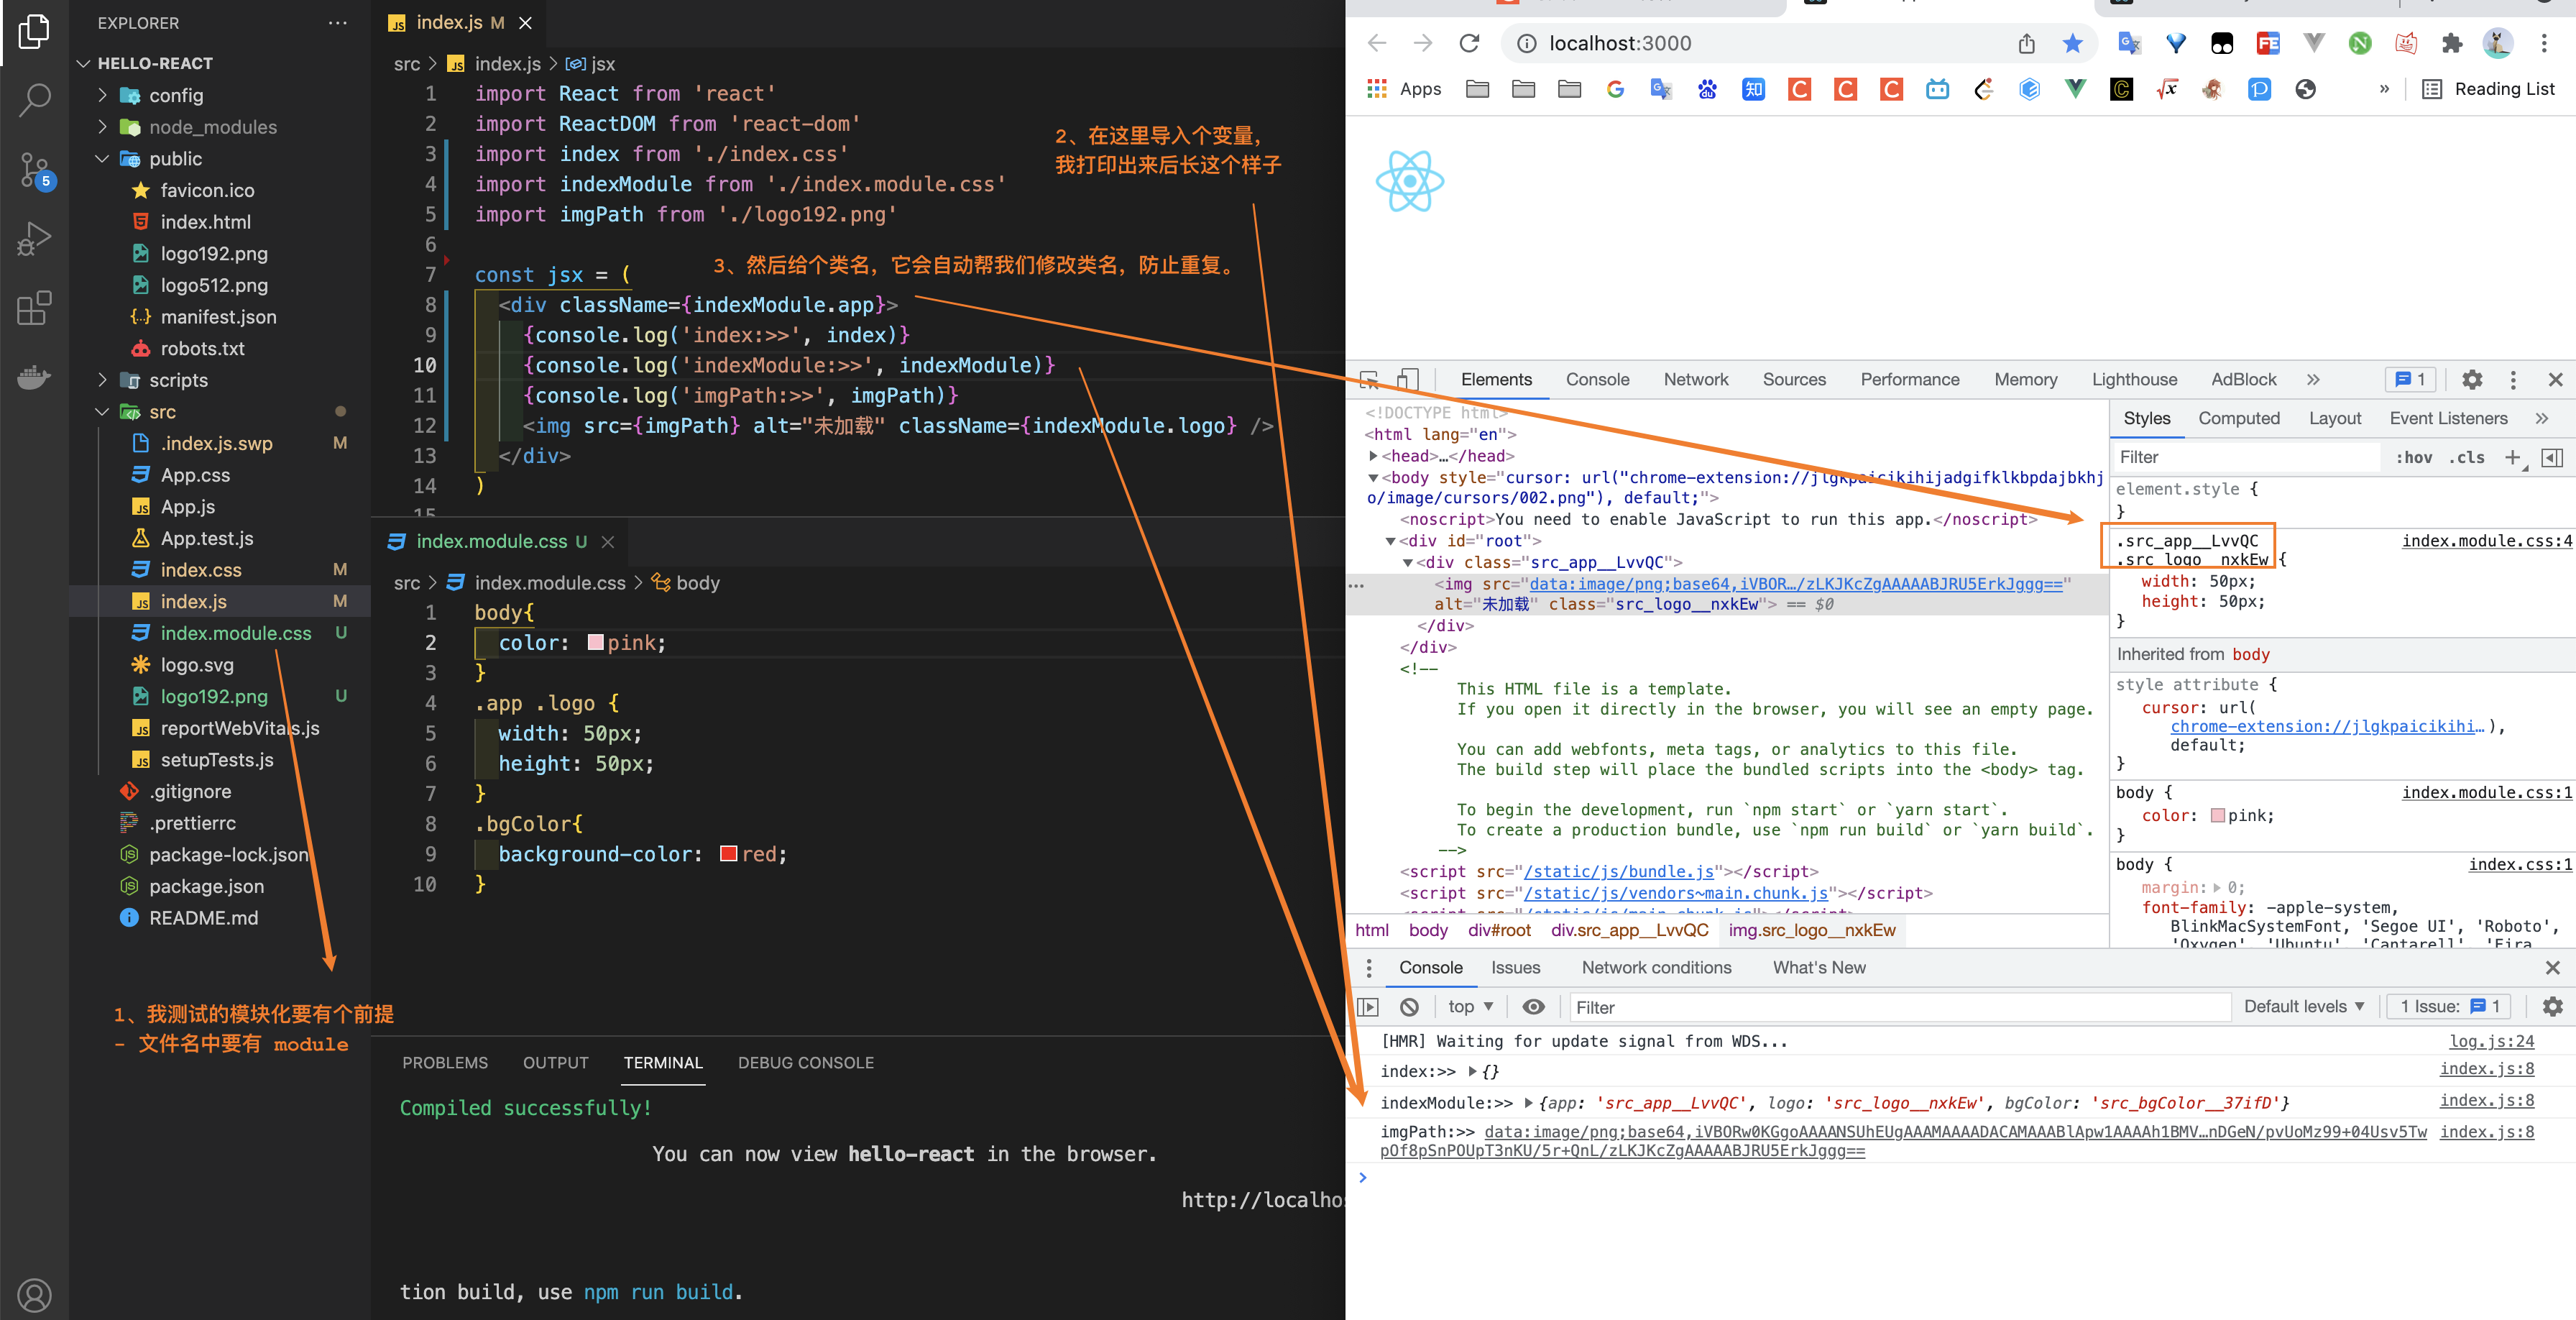
Task: Open the Explorer view in activity bar
Action: pos(34,32)
